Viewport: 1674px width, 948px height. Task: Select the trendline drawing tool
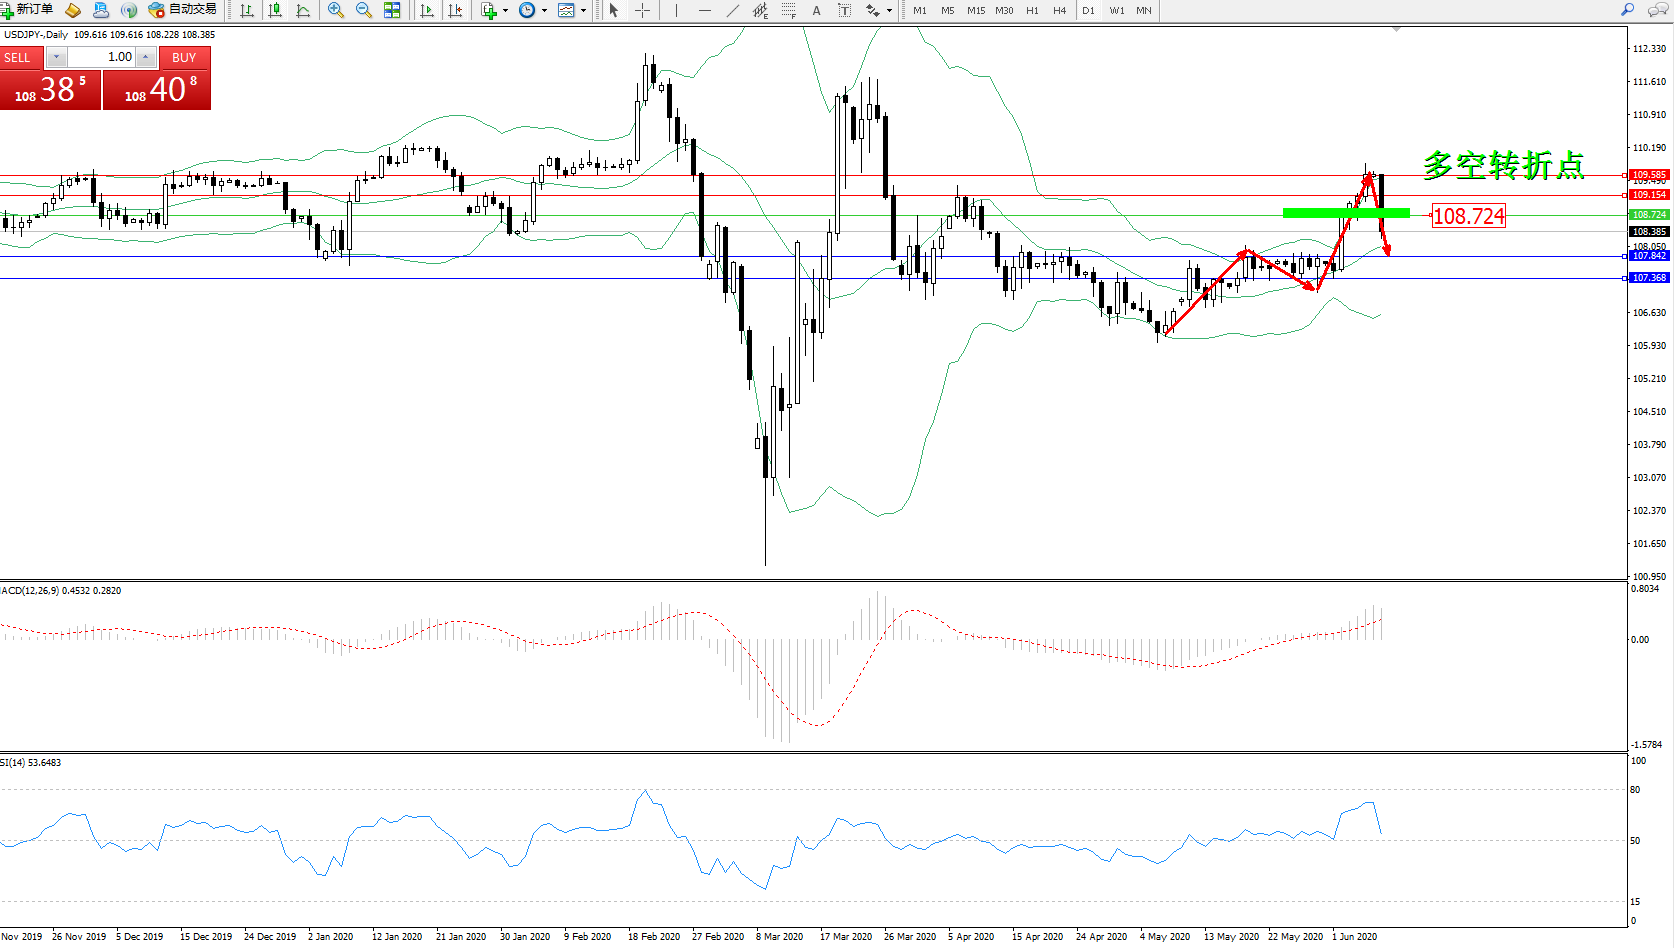733,10
